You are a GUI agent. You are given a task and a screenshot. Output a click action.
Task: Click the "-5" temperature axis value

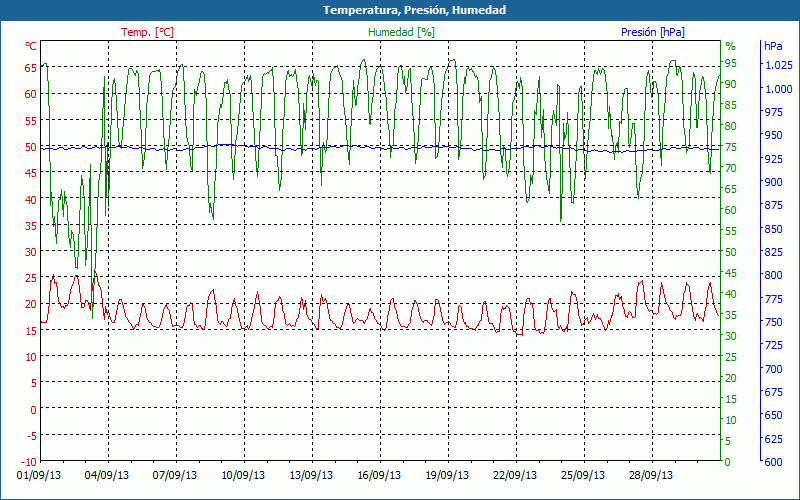tap(31, 436)
